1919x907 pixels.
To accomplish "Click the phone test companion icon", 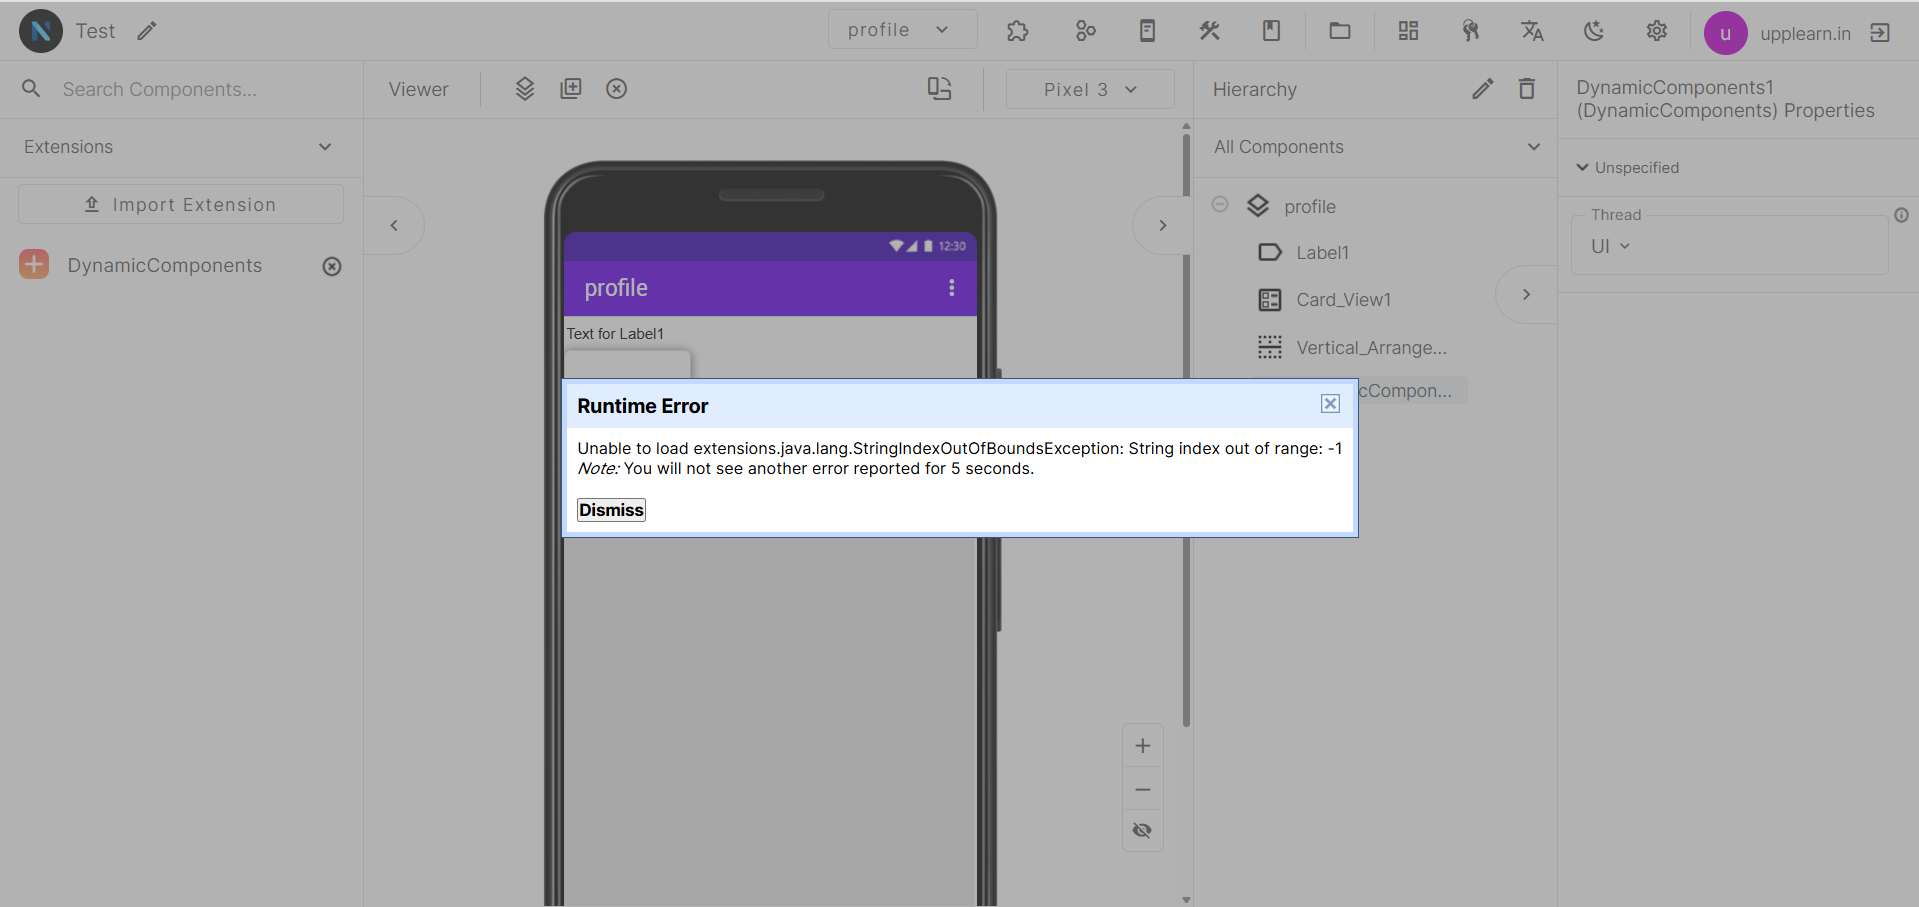I will point(1147,31).
